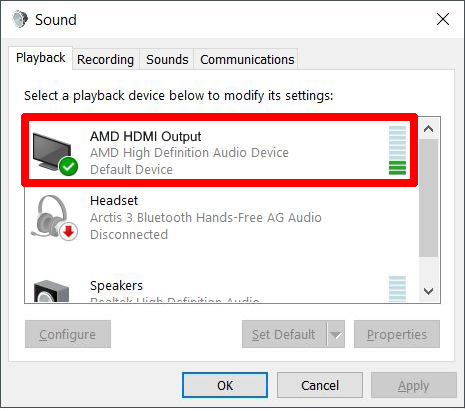
Task: Click the scroll down arrow in device list
Action: (428, 291)
